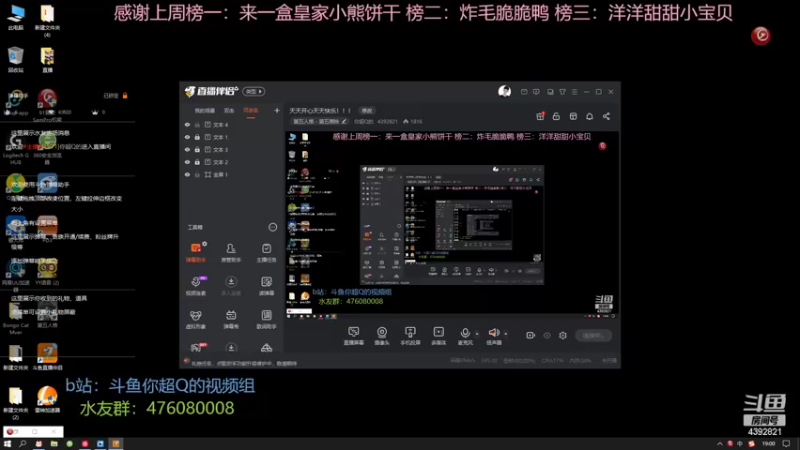Open the 弹幕秀 tool icon
This screenshot has width=800, height=450.
click(231, 319)
